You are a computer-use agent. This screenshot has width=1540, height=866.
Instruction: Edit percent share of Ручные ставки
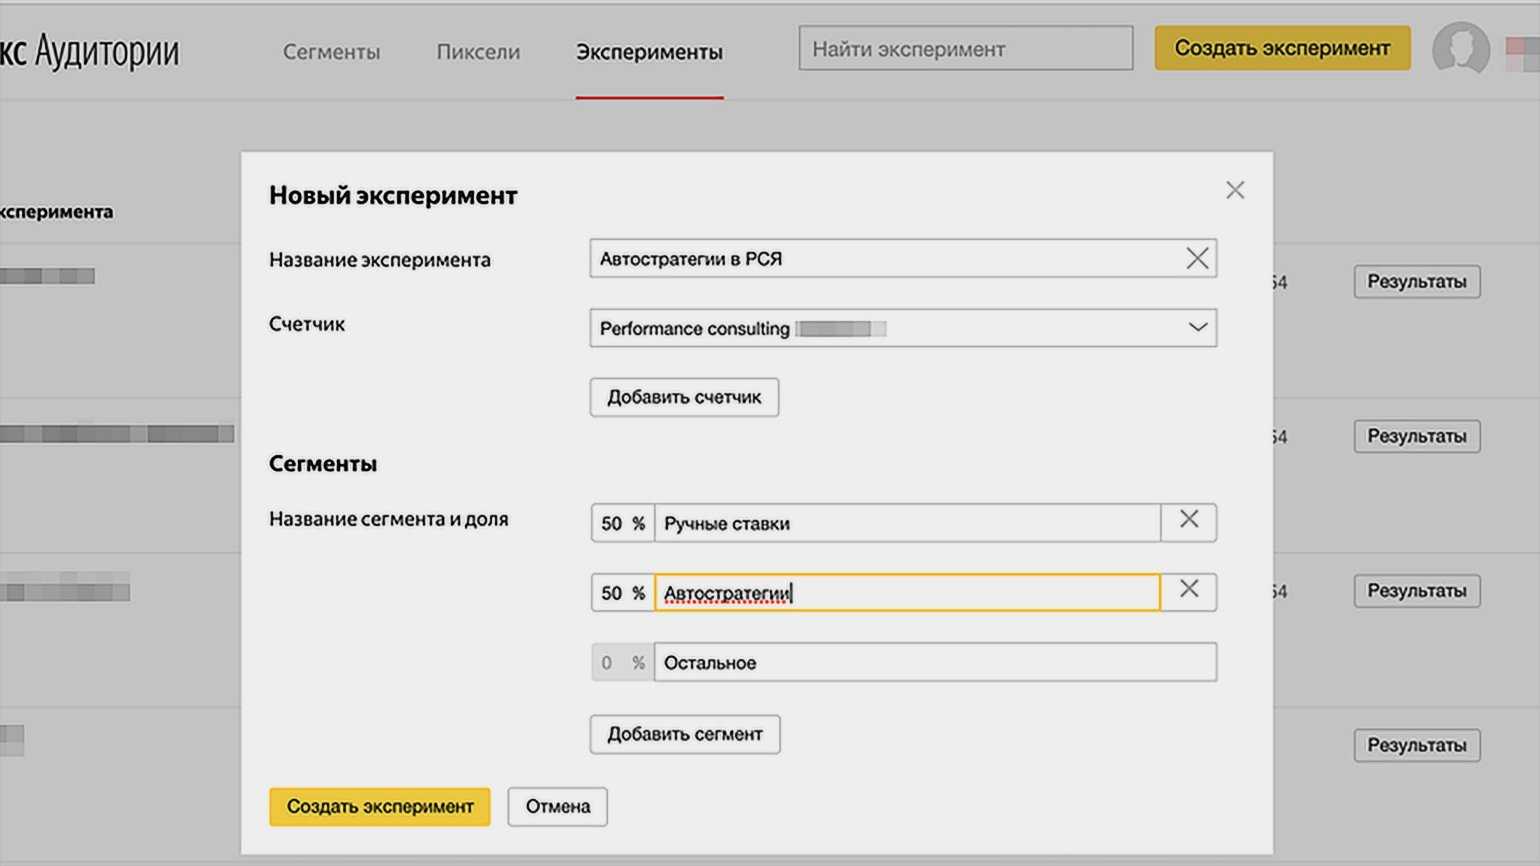tap(622, 523)
